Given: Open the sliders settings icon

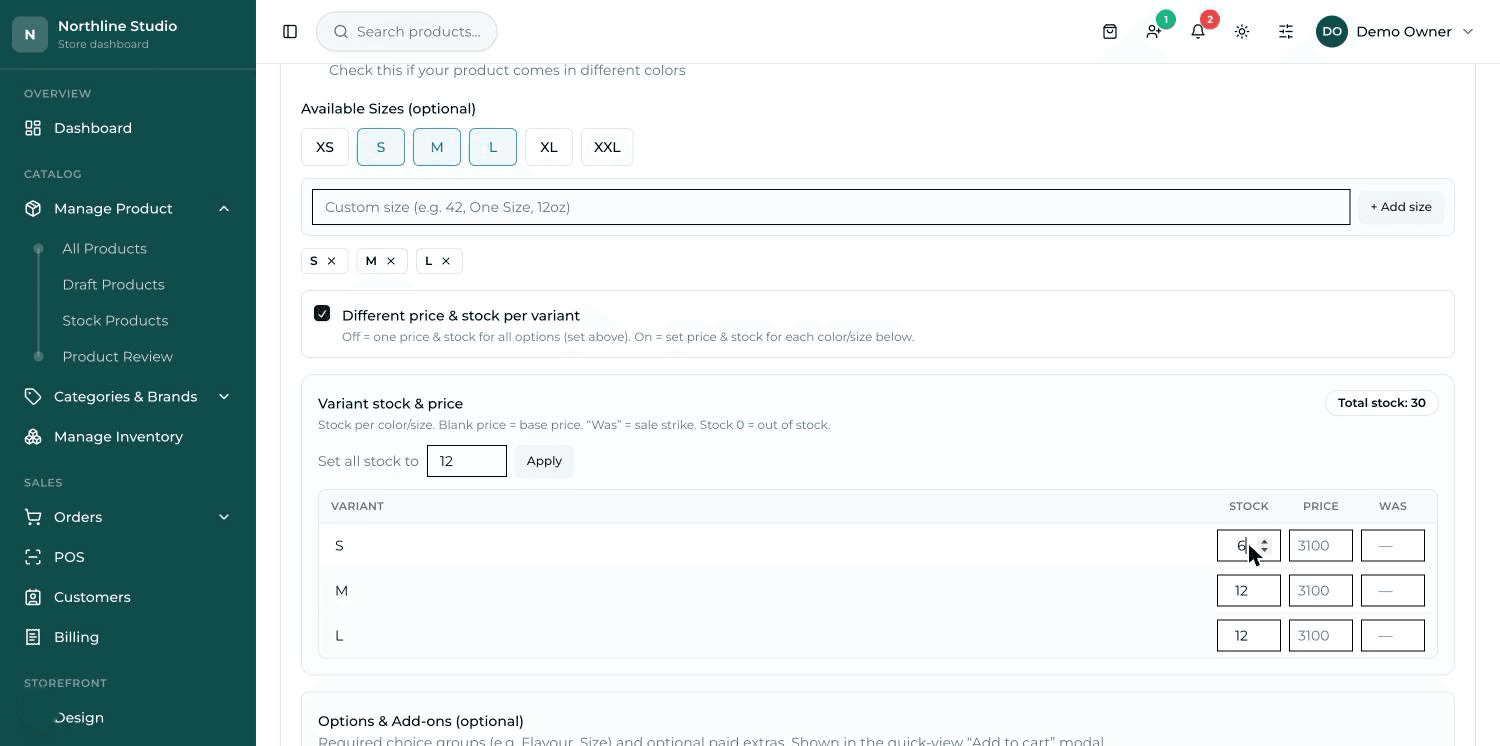Looking at the screenshot, I should (x=1286, y=32).
